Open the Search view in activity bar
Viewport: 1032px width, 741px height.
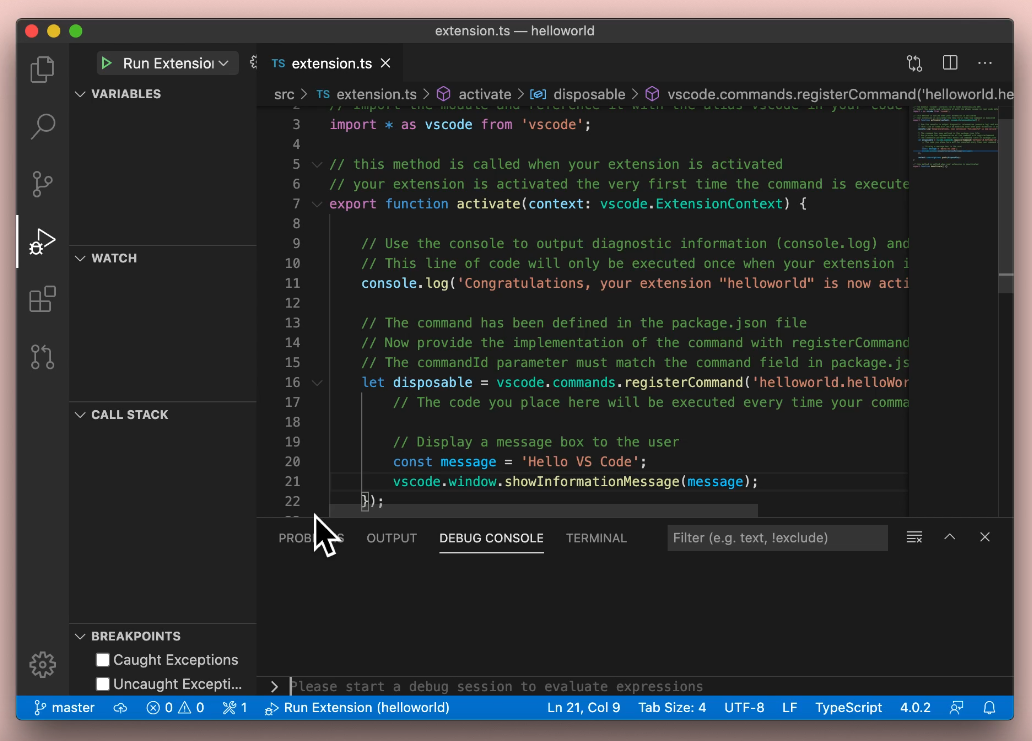tap(42, 126)
